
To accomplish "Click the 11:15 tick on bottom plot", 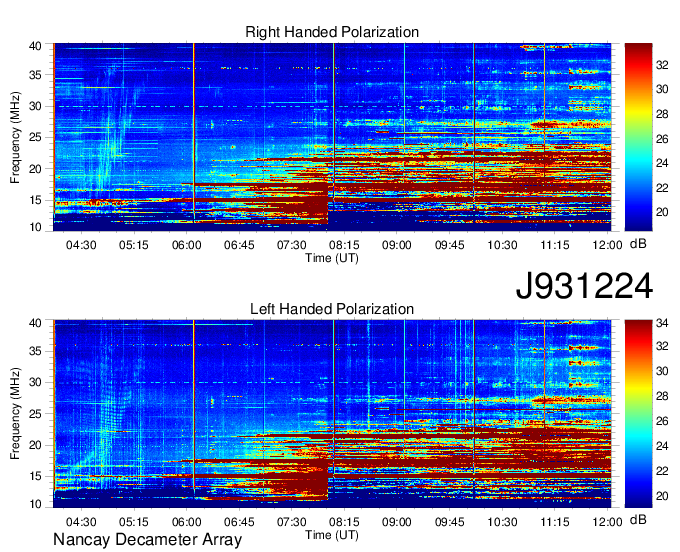I will click(x=555, y=522).
